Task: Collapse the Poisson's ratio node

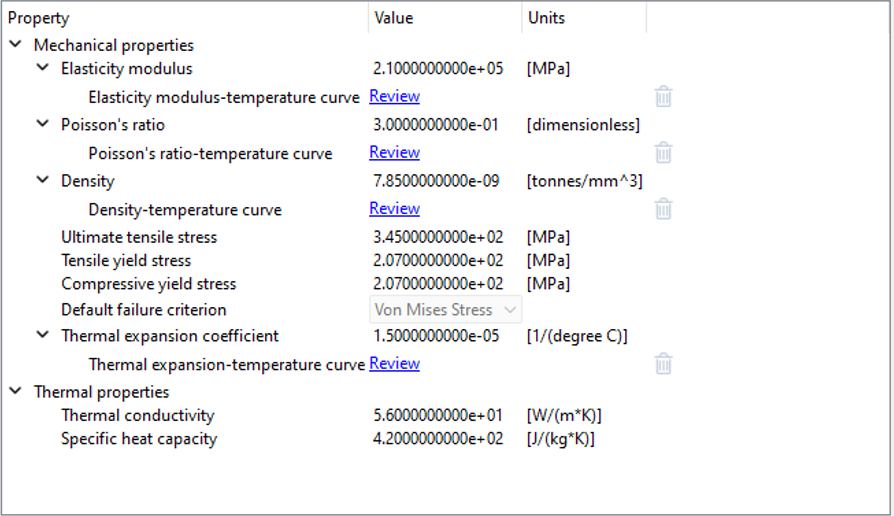Action: (42, 125)
